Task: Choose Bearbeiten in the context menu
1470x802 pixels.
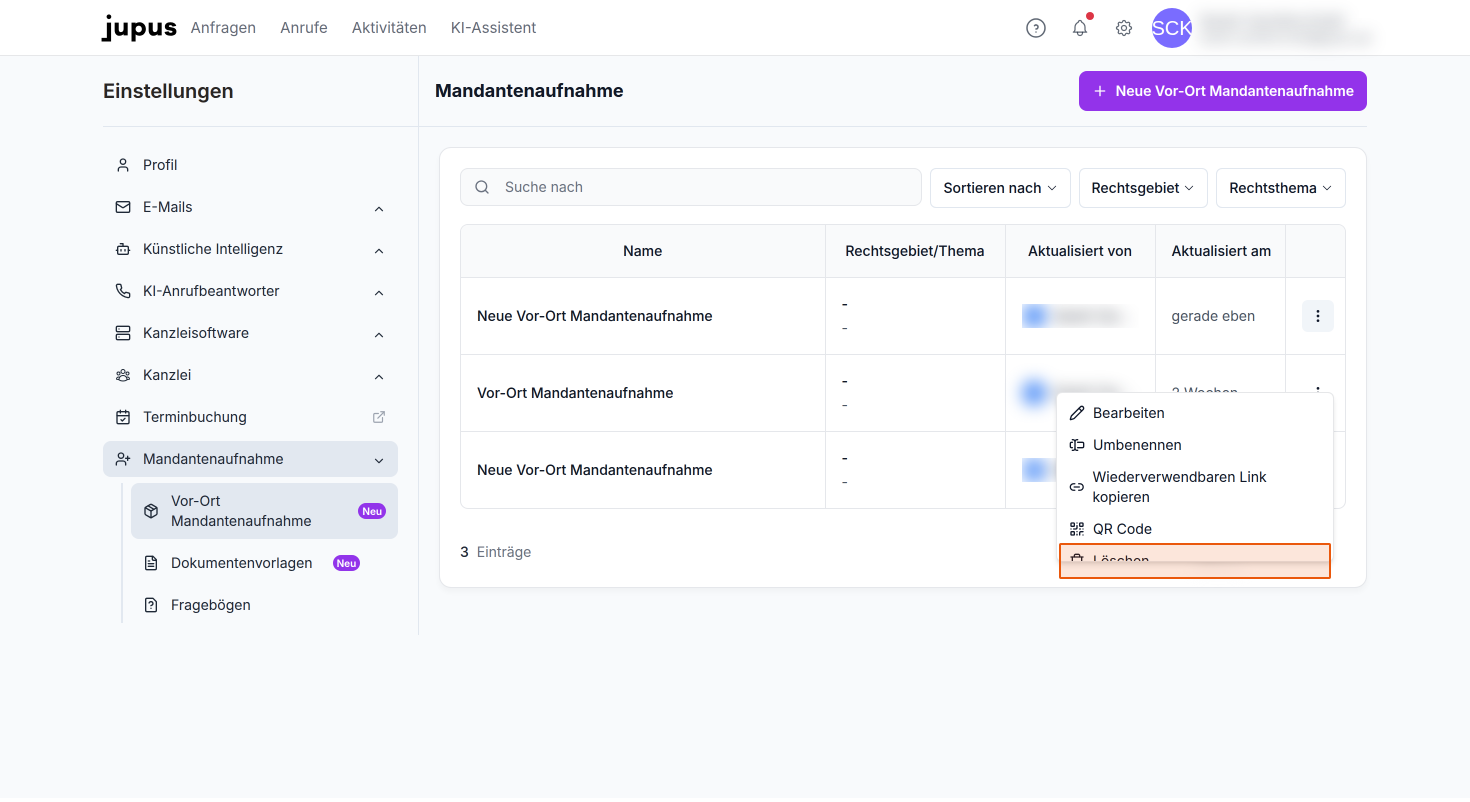Action: pos(1195,413)
